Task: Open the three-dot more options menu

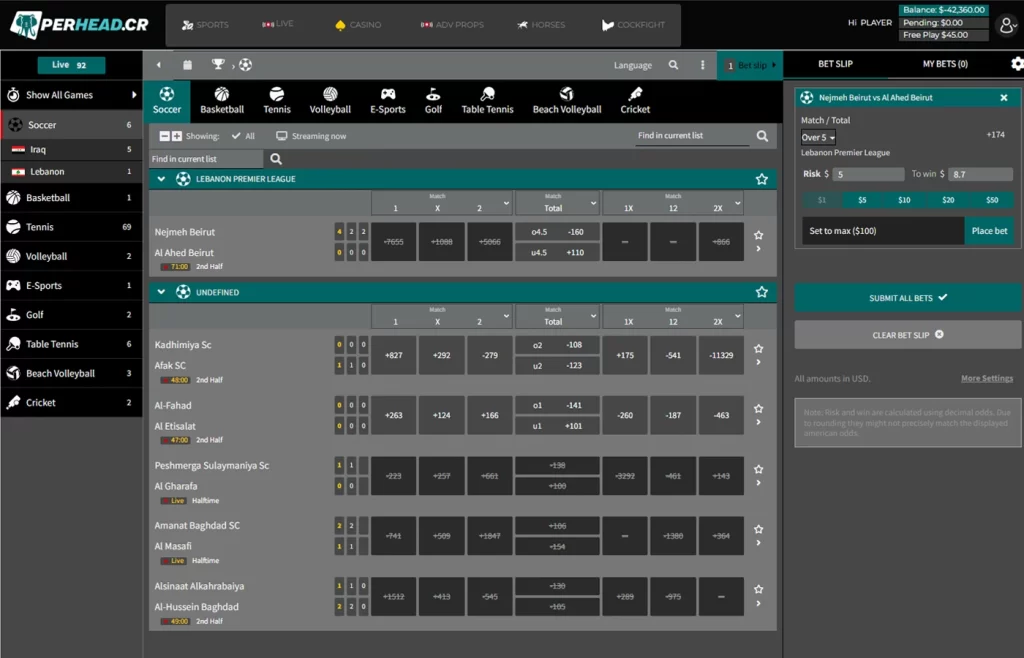Action: 703,65
